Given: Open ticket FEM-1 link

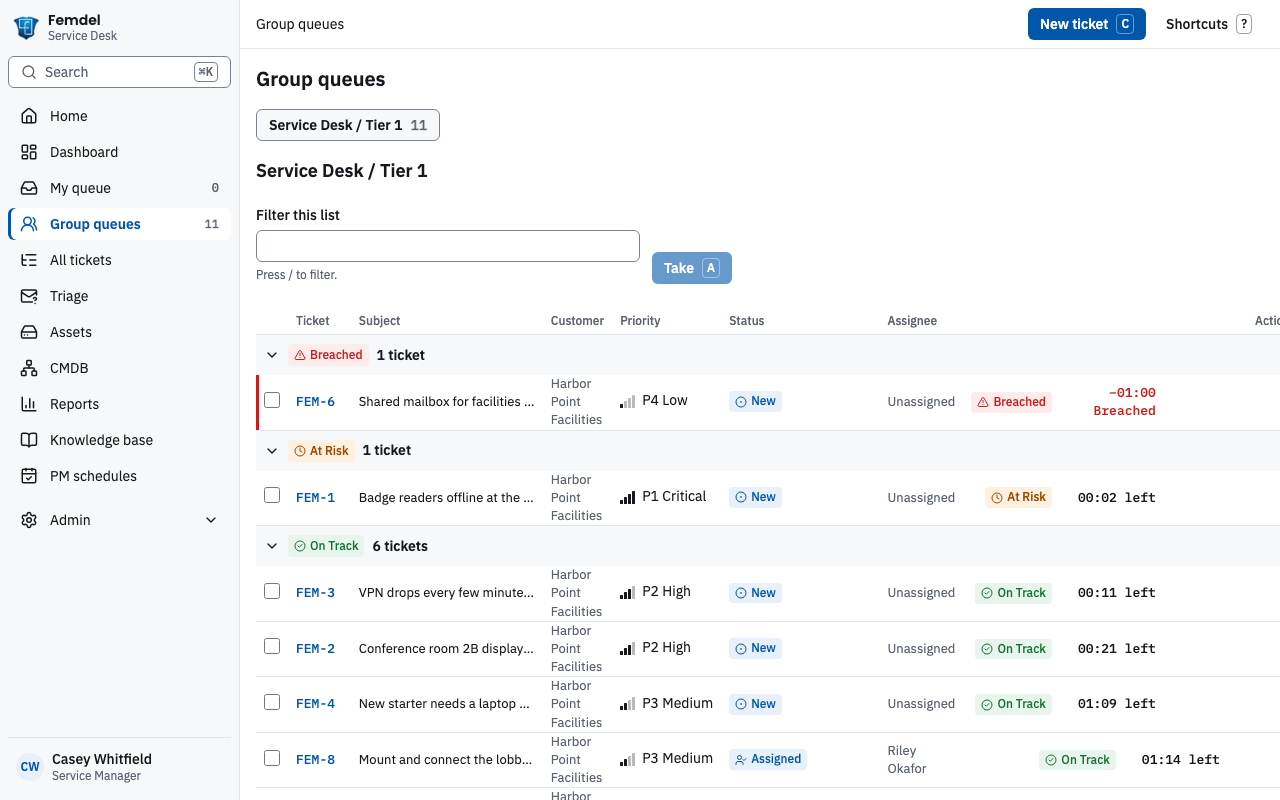Looking at the screenshot, I should pyautogui.click(x=315, y=497).
